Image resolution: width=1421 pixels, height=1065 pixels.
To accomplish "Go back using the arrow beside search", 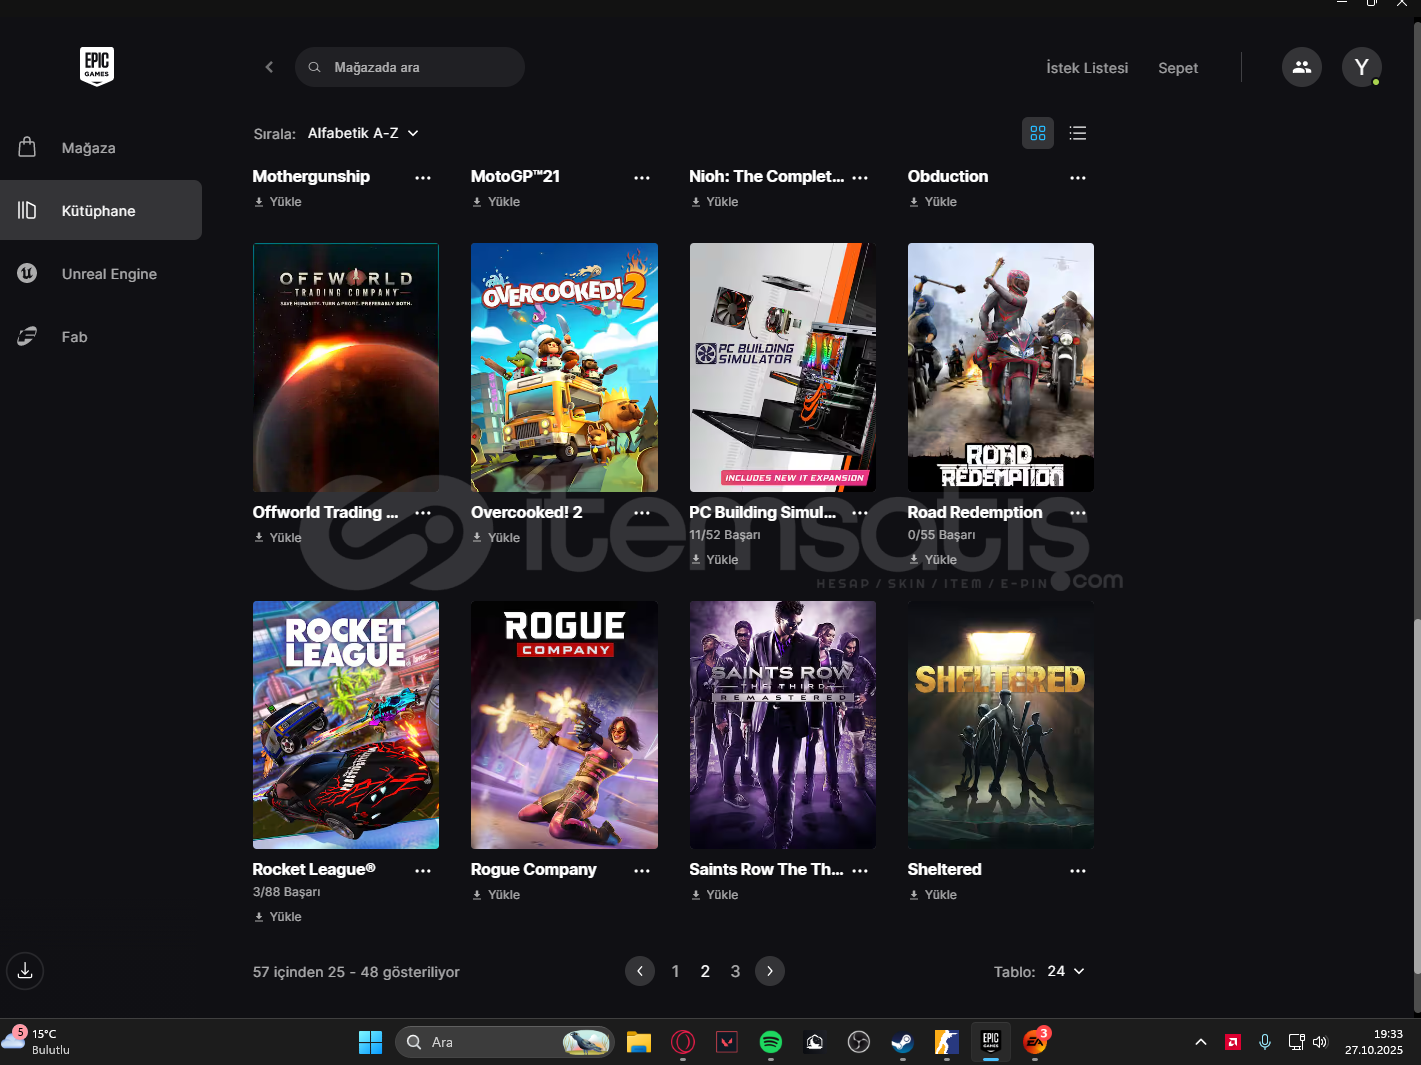I will click(x=269, y=67).
